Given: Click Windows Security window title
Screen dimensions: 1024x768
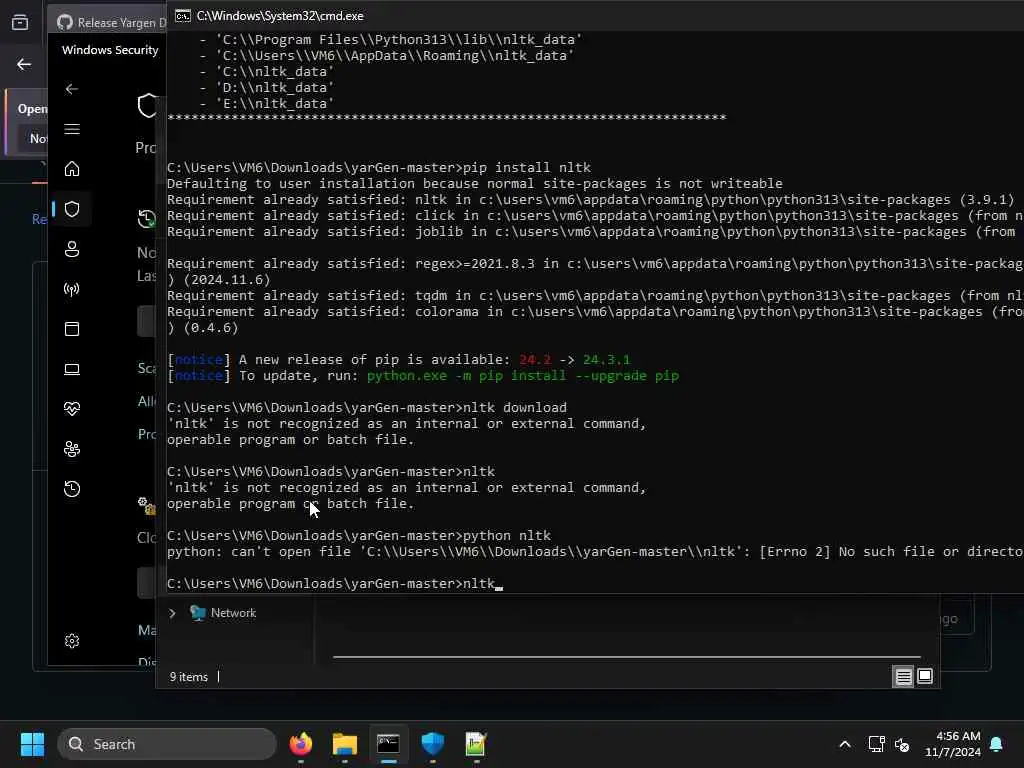Looking at the screenshot, I should [x=110, y=50].
